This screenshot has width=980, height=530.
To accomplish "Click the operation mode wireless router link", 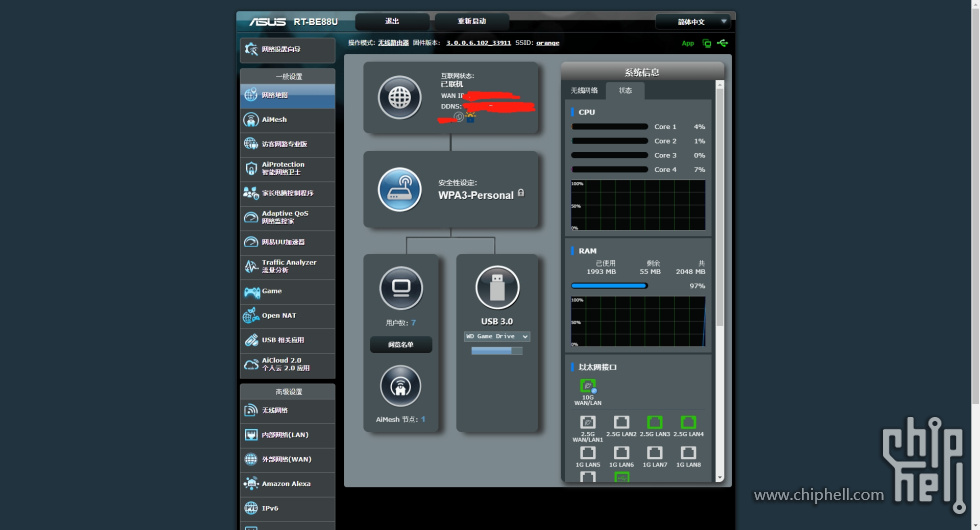I will pos(393,43).
